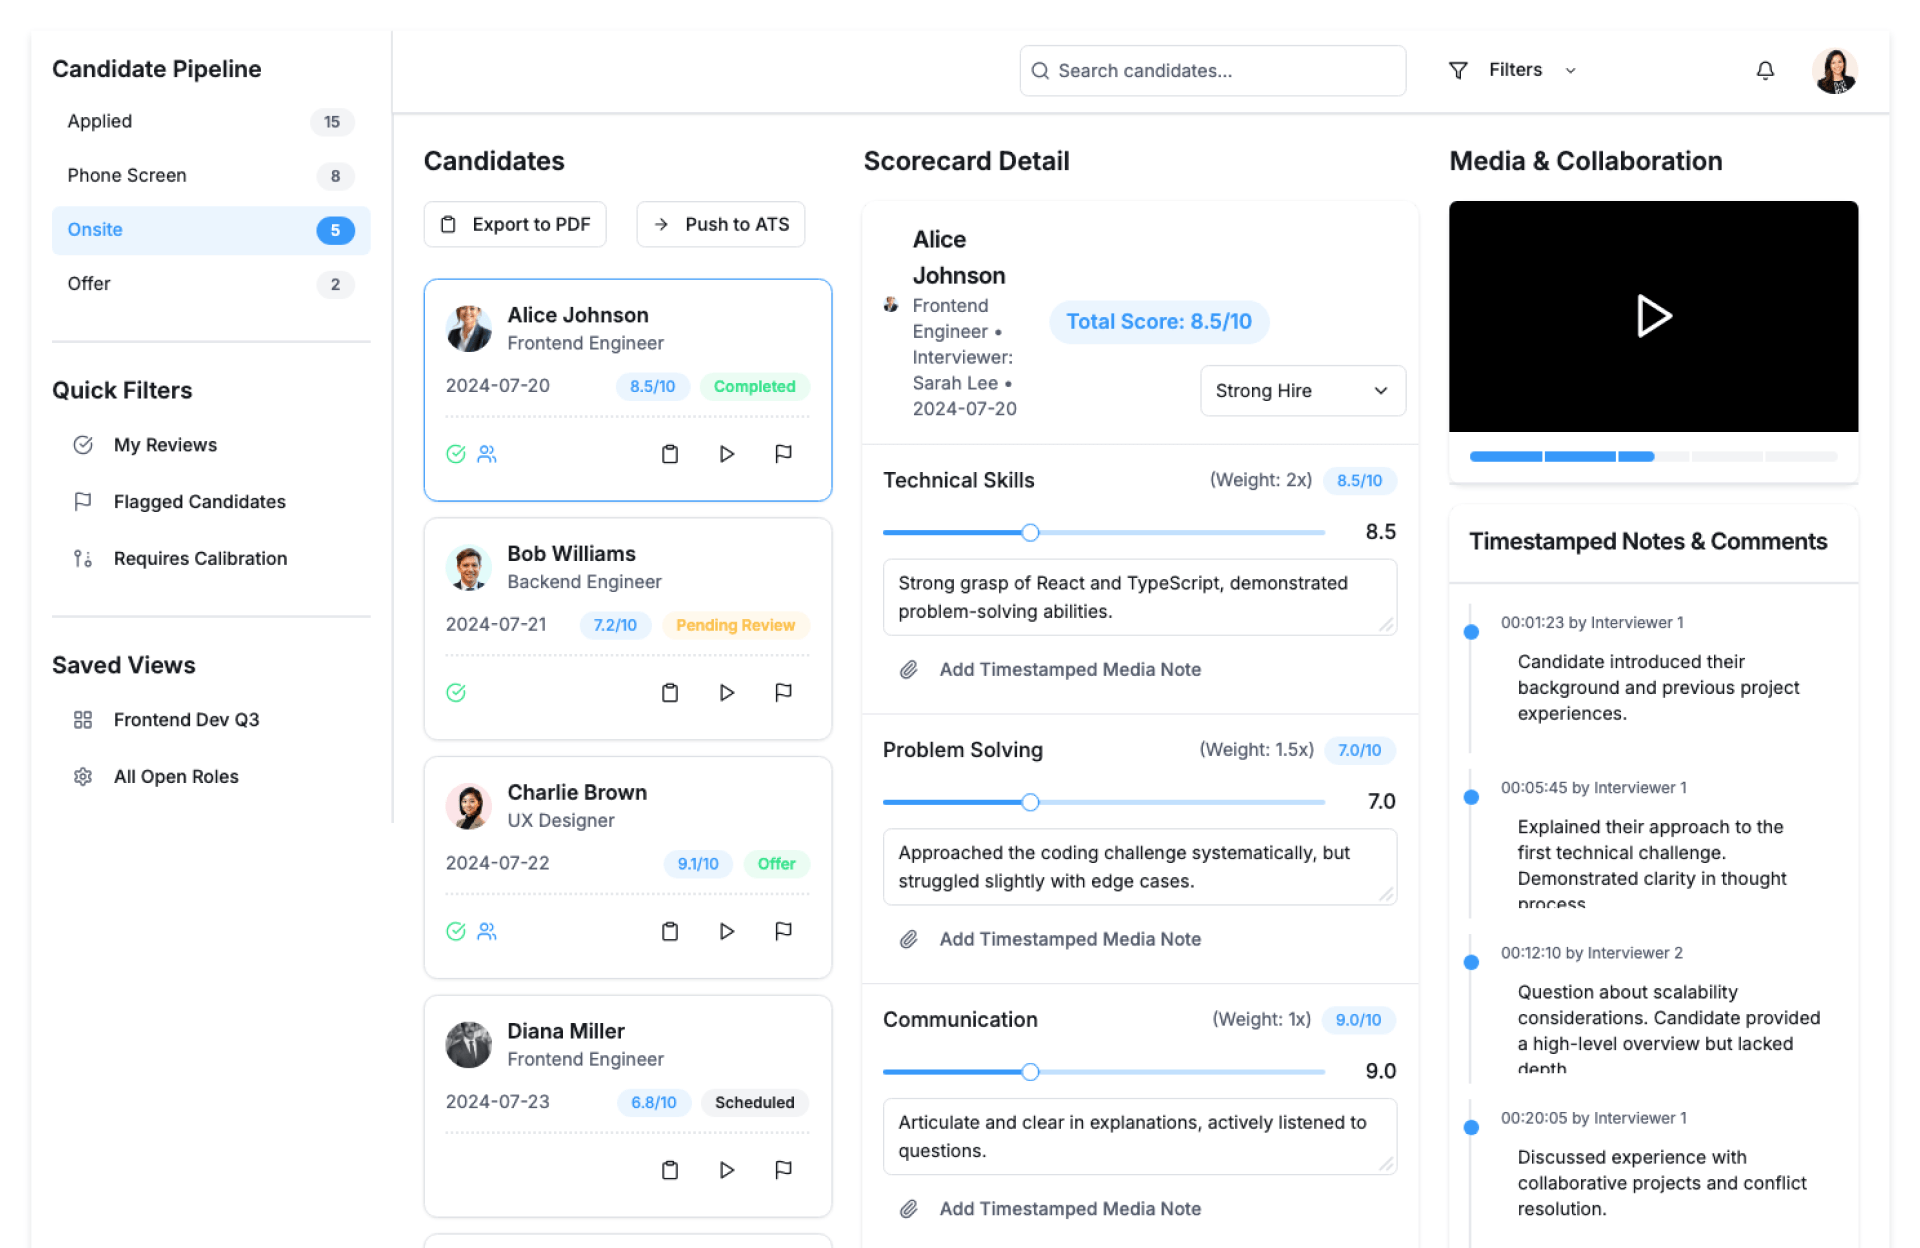1920x1248 pixels.
Task: Open clipboard icon on Charlie Brown's card
Action: pyautogui.click(x=670, y=932)
